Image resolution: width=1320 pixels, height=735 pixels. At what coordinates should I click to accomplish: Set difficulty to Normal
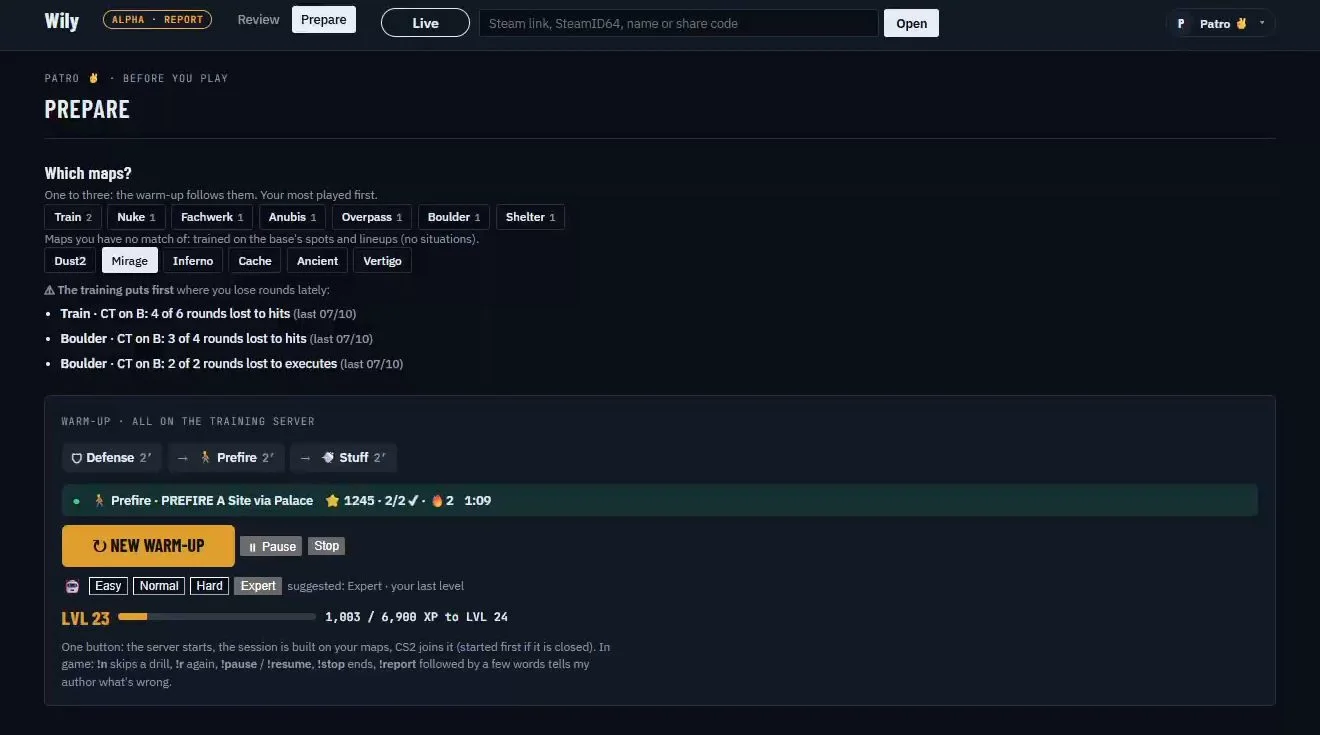[159, 586]
